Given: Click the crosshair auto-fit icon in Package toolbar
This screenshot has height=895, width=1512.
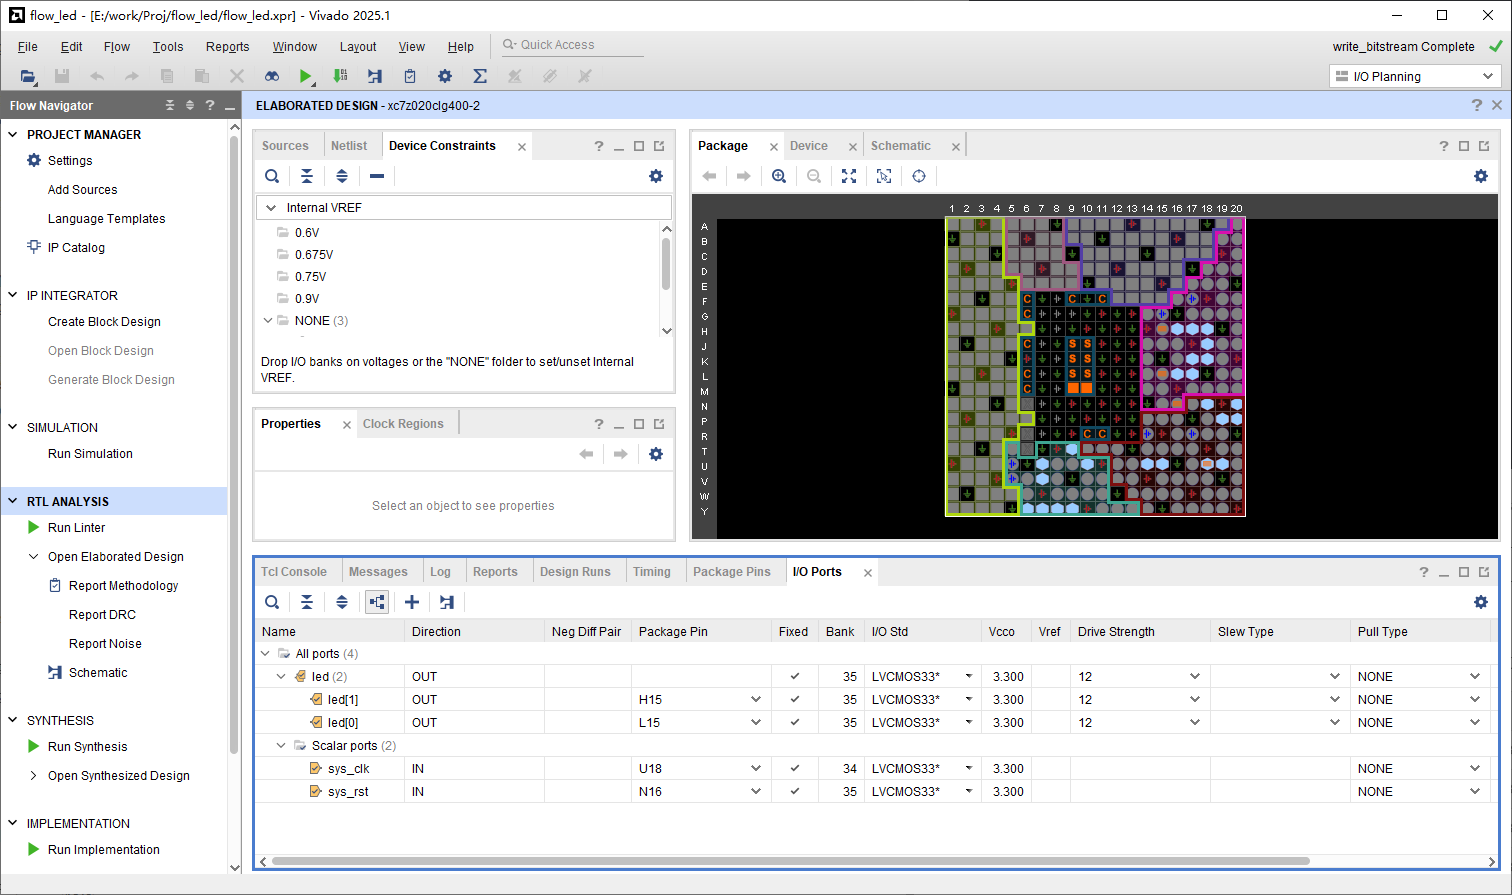Looking at the screenshot, I should click(x=919, y=176).
